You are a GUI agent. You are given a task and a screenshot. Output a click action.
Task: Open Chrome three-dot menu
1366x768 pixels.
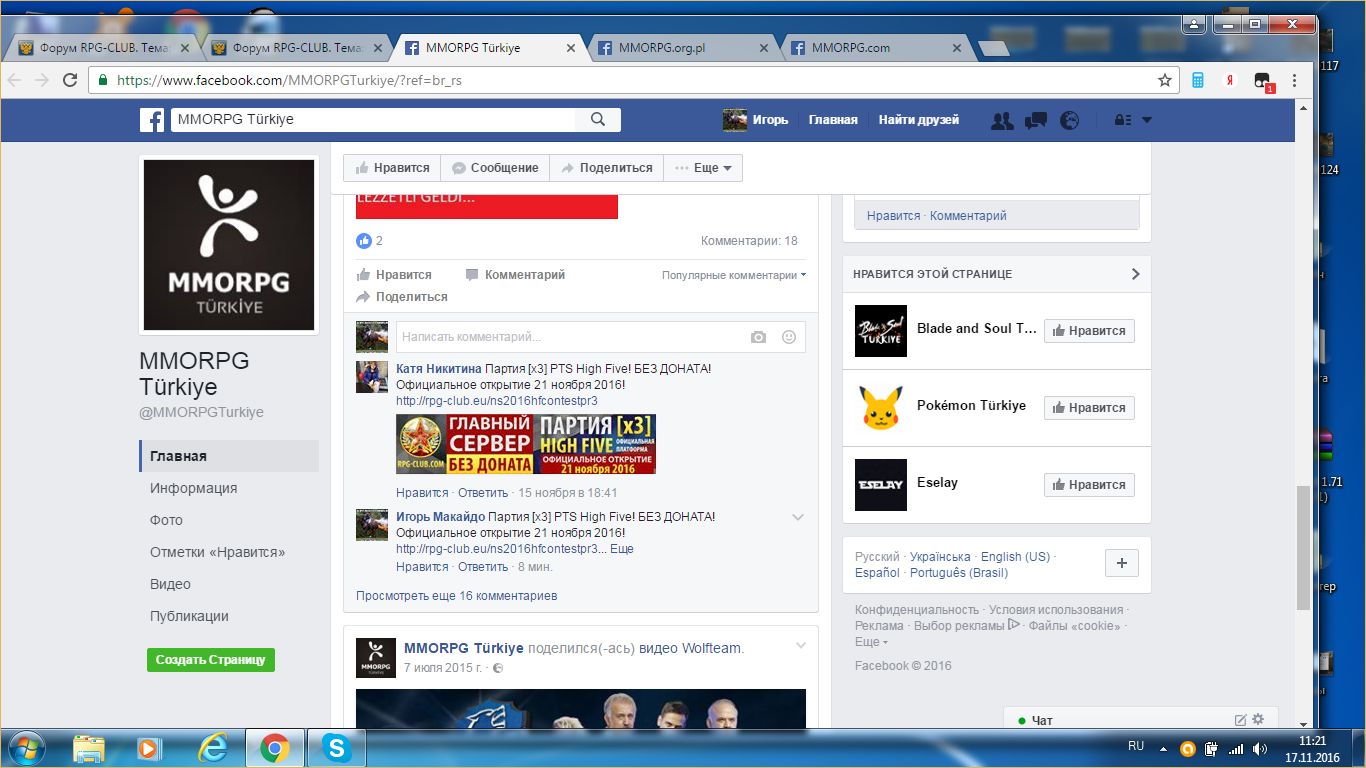coord(1296,80)
